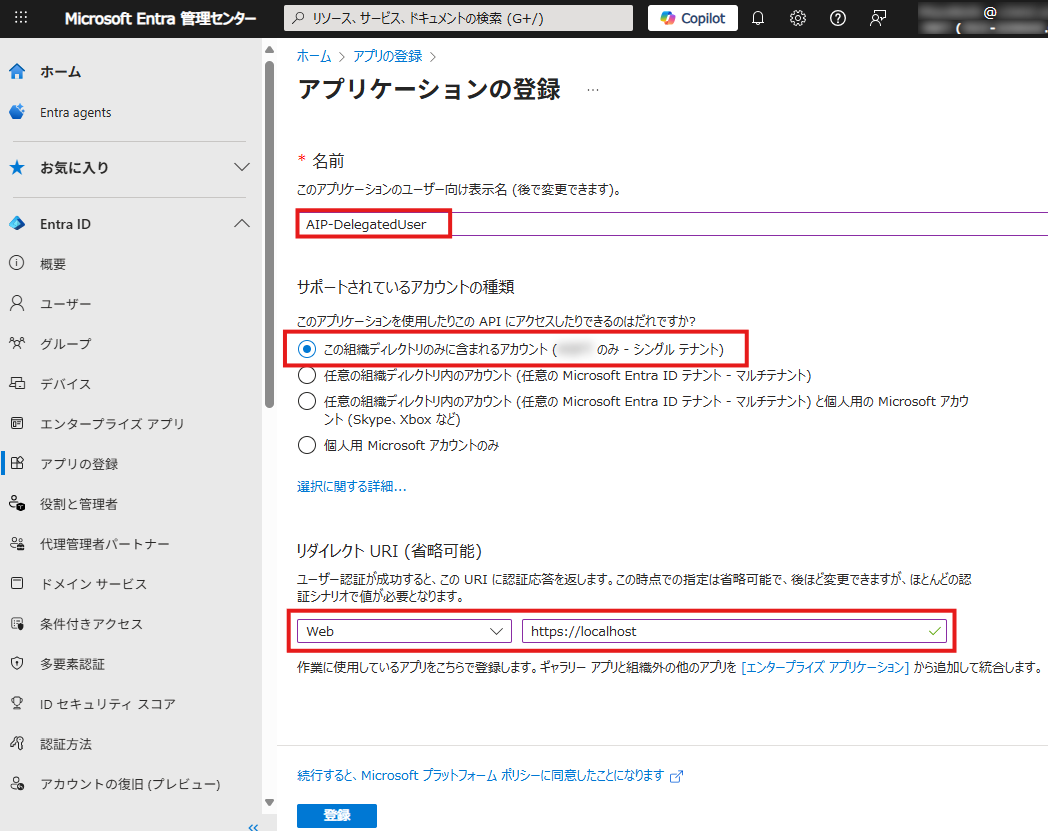Click the 登録 register button

(x=337, y=815)
